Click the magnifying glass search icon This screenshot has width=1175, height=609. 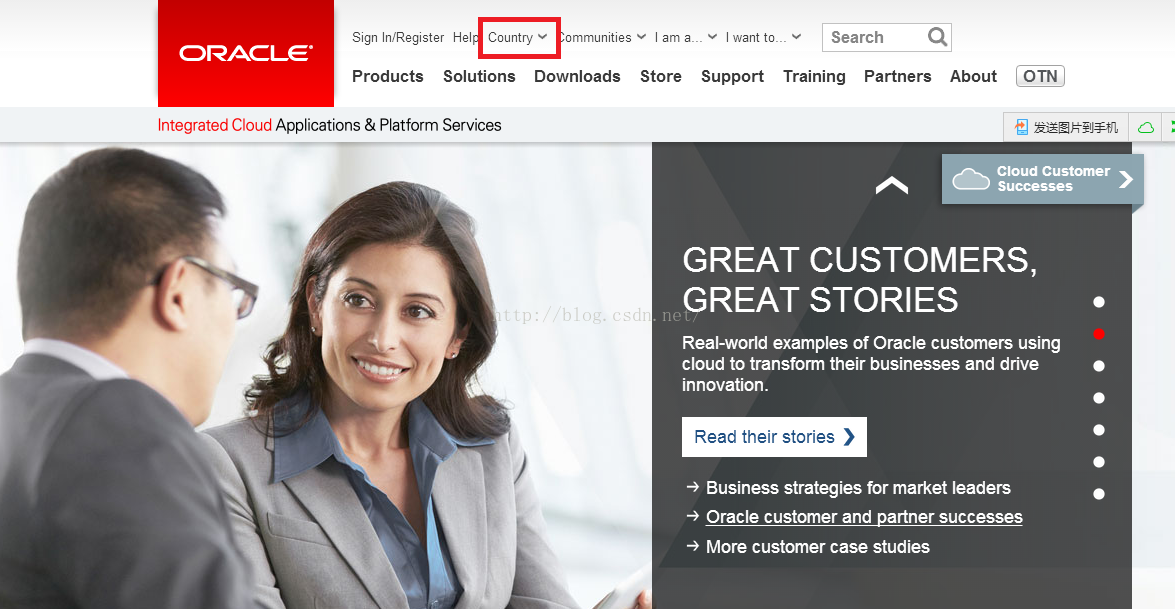(937, 37)
